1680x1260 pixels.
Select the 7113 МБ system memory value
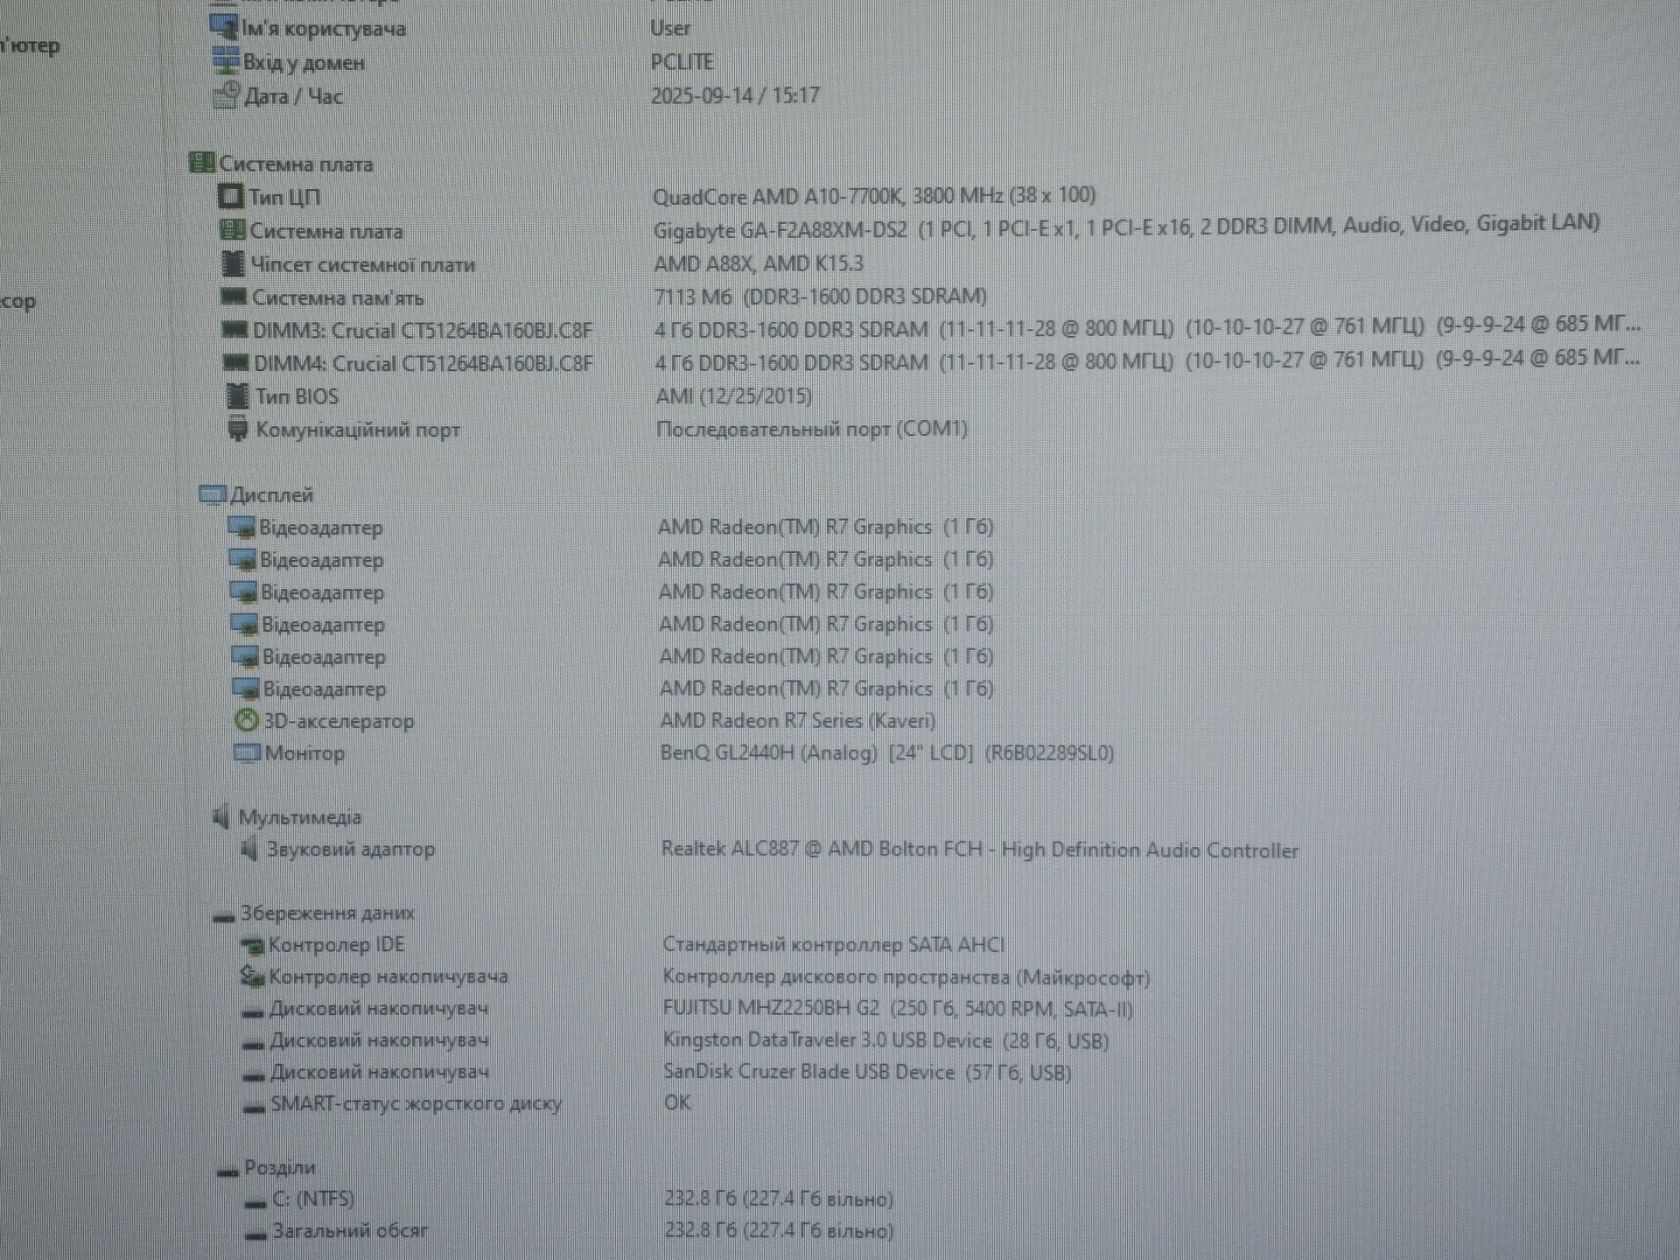point(820,296)
